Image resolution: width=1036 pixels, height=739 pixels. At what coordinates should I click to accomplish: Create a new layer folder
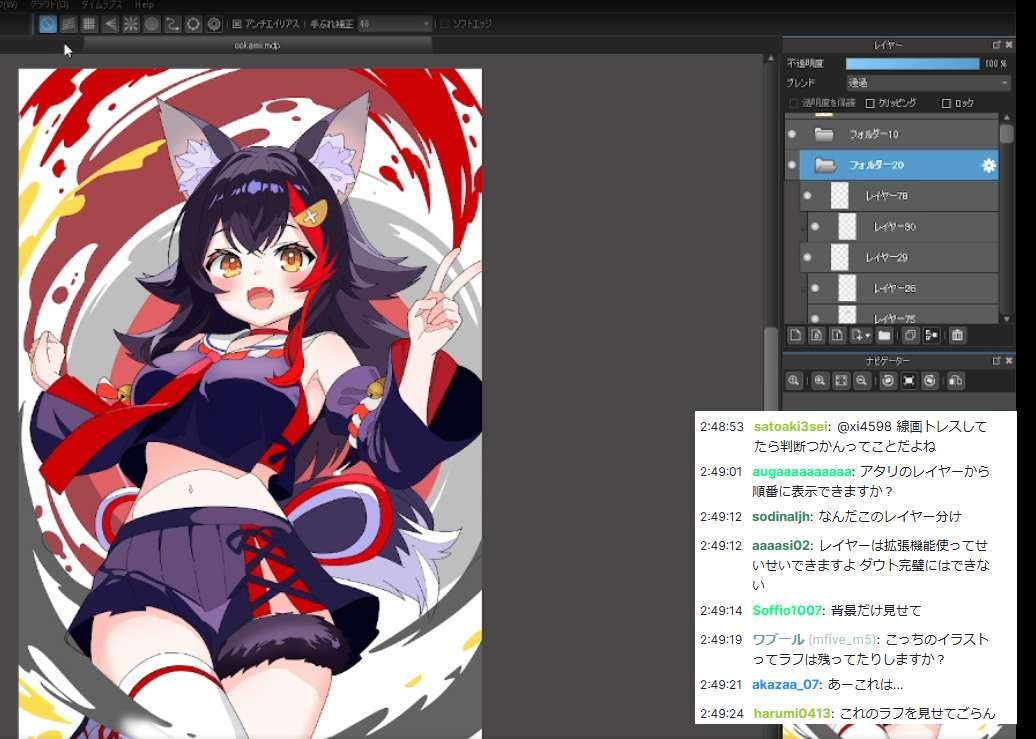(x=885, y=335)
